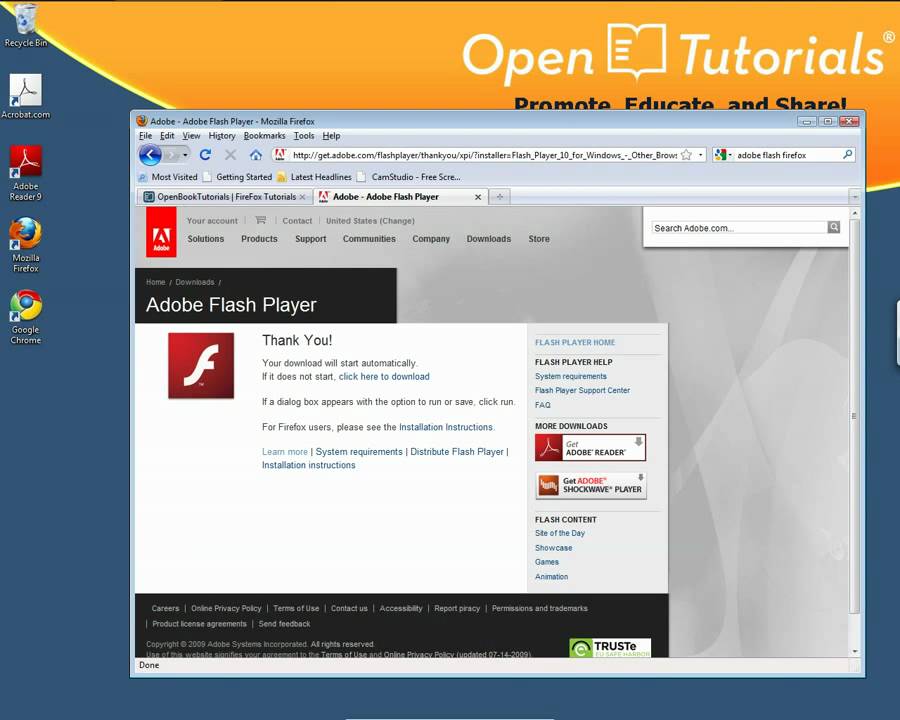Click the Online Privacy Policy footer link
This screenshot has height=720, width=900.
click(226, 608)
